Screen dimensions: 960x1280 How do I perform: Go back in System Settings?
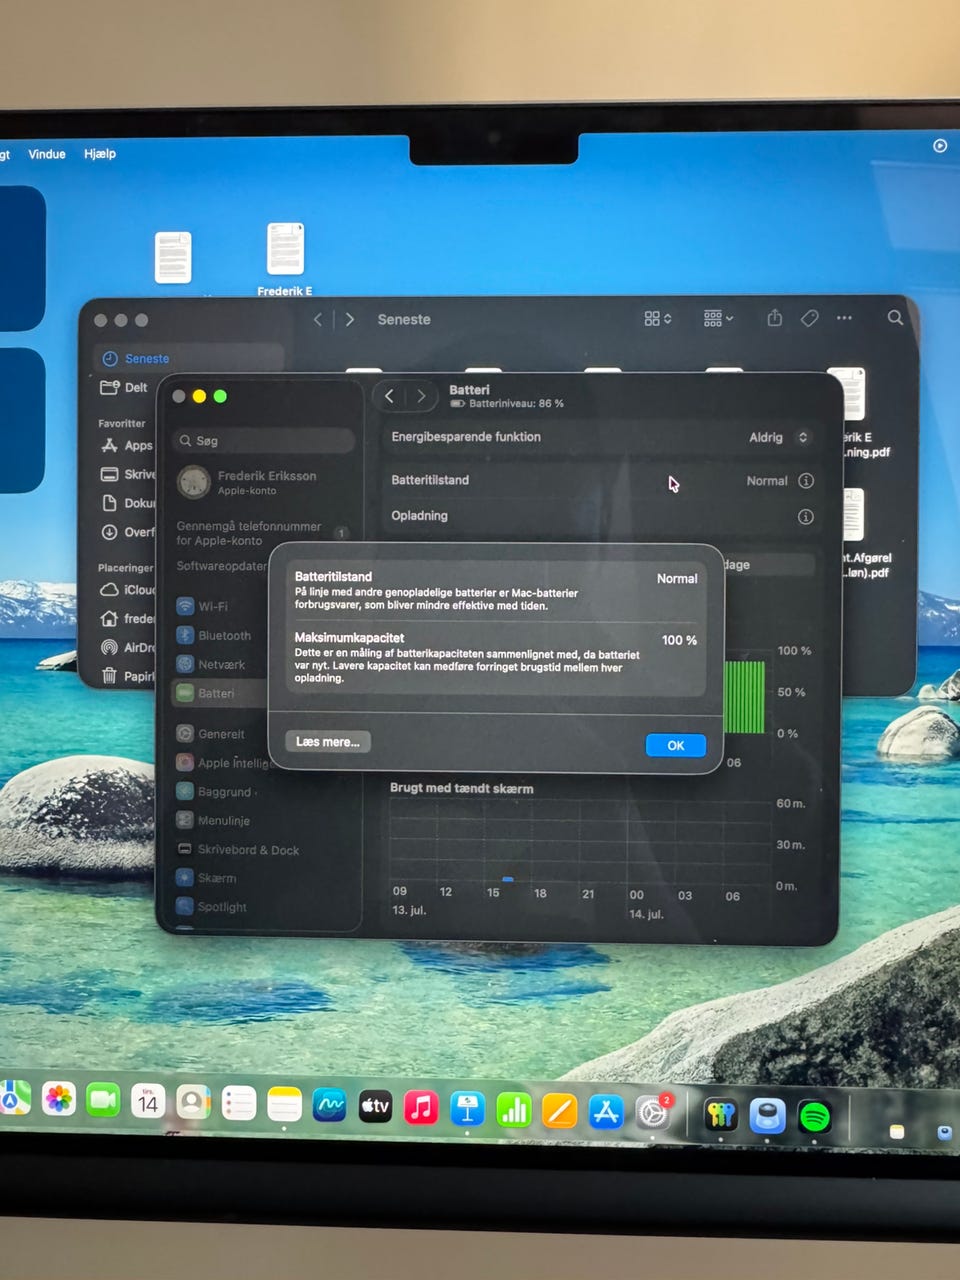(390, 396)
